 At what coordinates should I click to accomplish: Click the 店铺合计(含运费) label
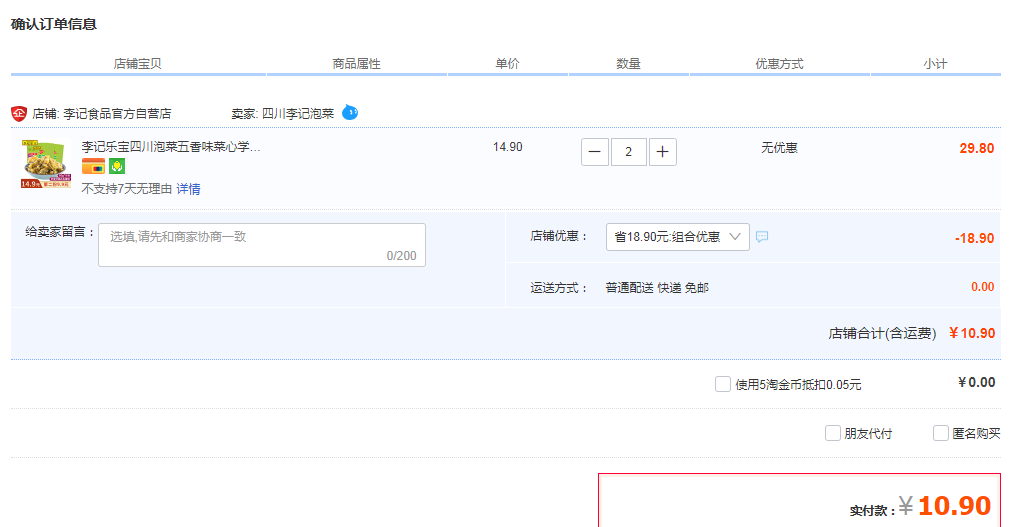[882, 334]
